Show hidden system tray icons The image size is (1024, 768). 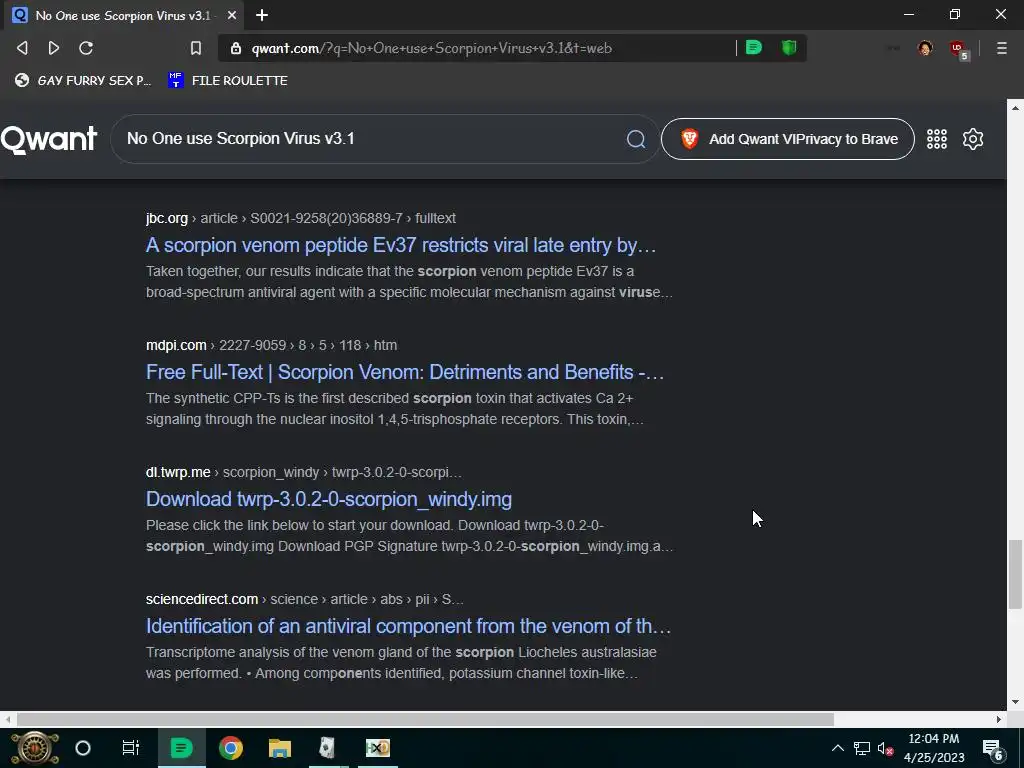[x=837, y=748]
